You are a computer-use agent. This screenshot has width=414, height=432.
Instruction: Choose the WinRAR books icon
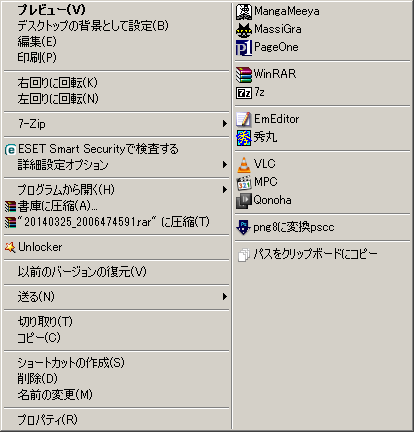(x=244, y=75)
